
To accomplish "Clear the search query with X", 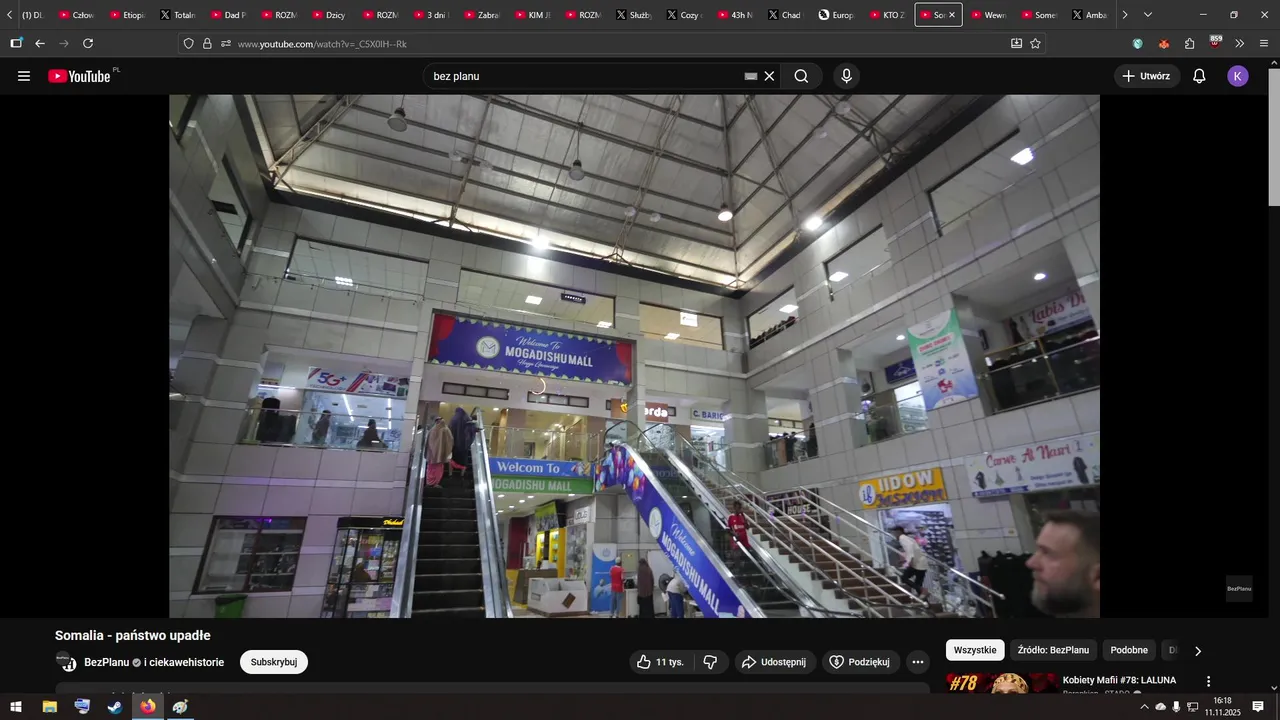I will pyautogui.click(x=769, y=76).
